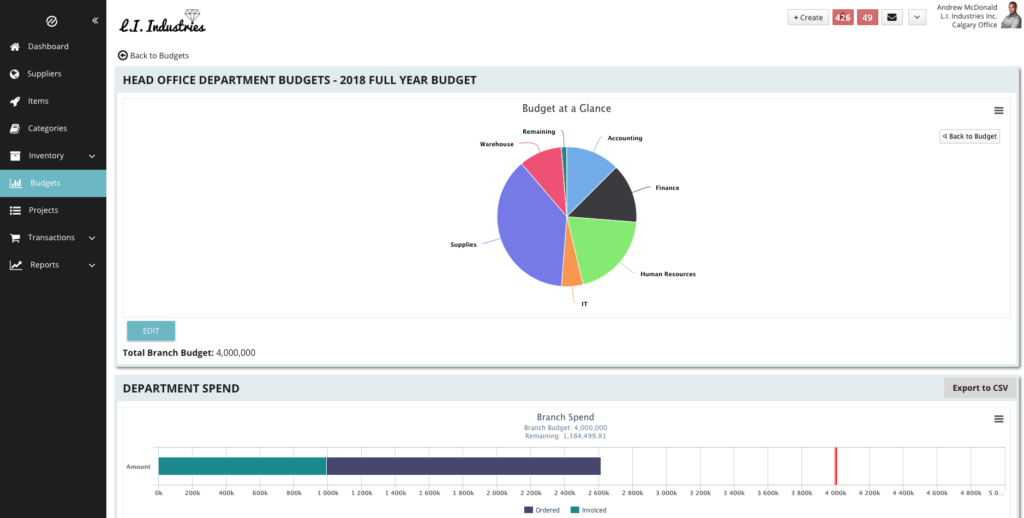Viewport: 1024px width, 518px height.
Task: Click Andrew McDonald's profile avatar
Action: click(1010, 15)
